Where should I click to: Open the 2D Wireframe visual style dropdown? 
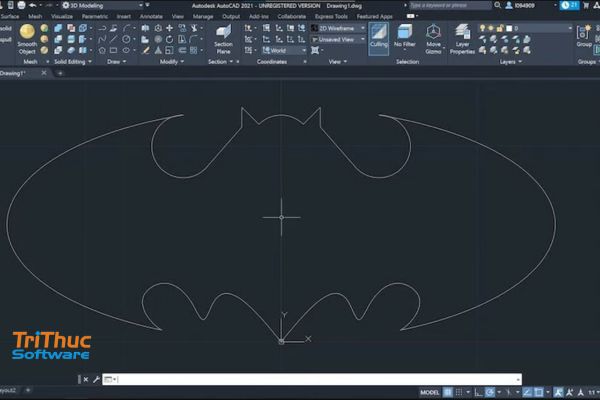point(338,28)
